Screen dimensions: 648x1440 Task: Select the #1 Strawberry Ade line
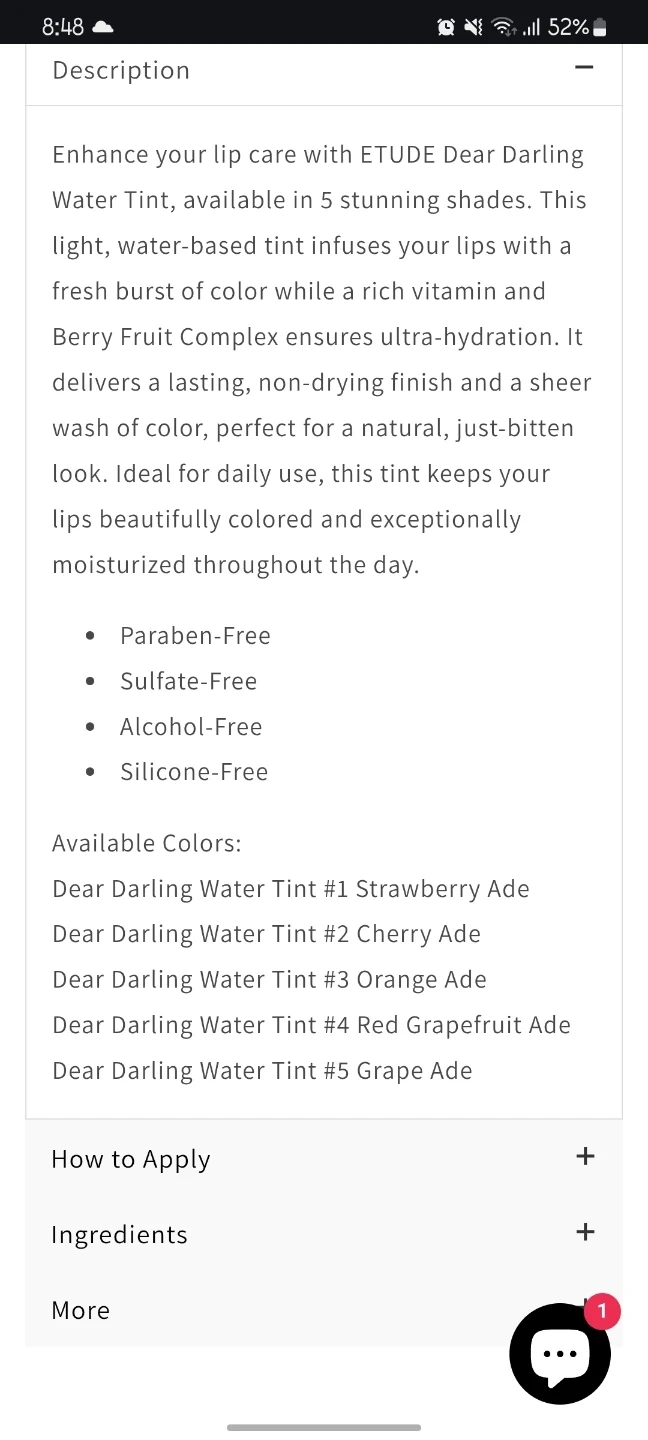coord(291,889)
